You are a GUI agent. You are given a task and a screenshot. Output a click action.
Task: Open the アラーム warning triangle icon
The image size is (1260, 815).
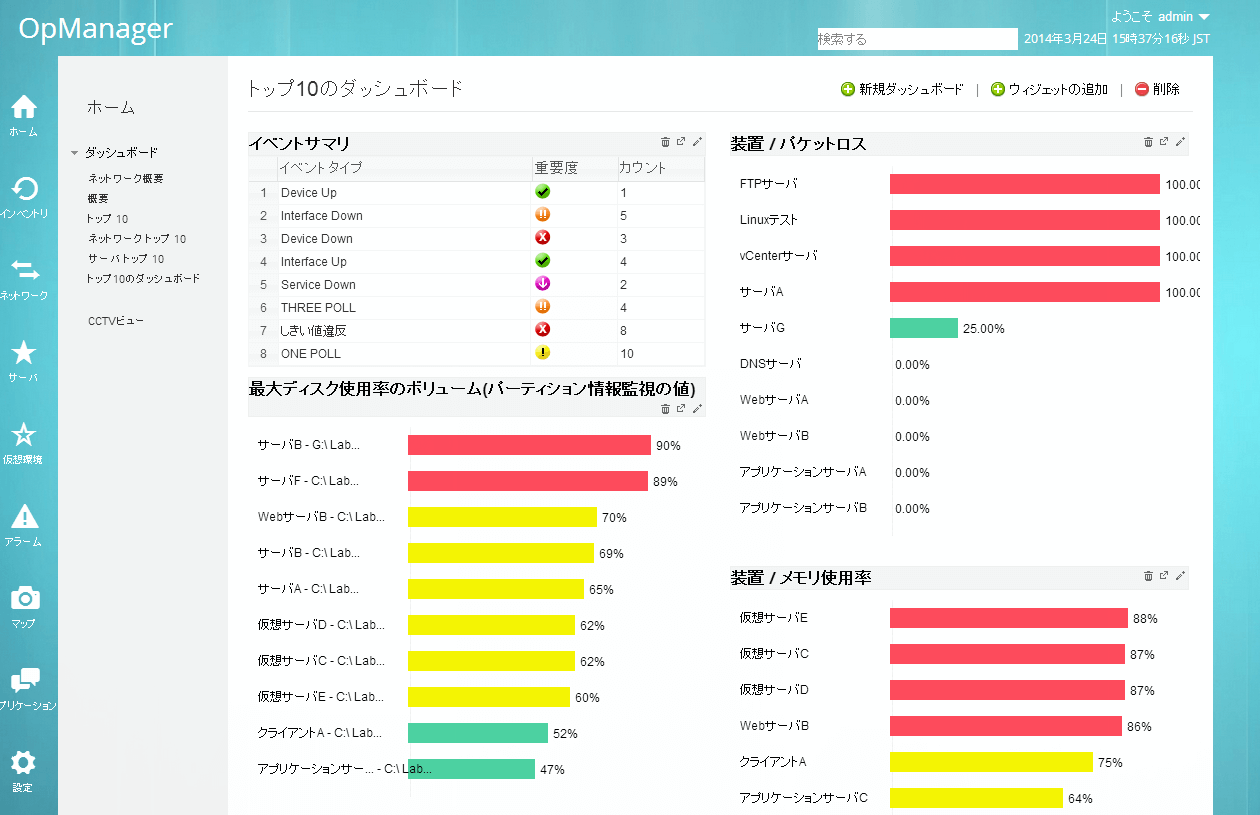click(x=23, y=516)
